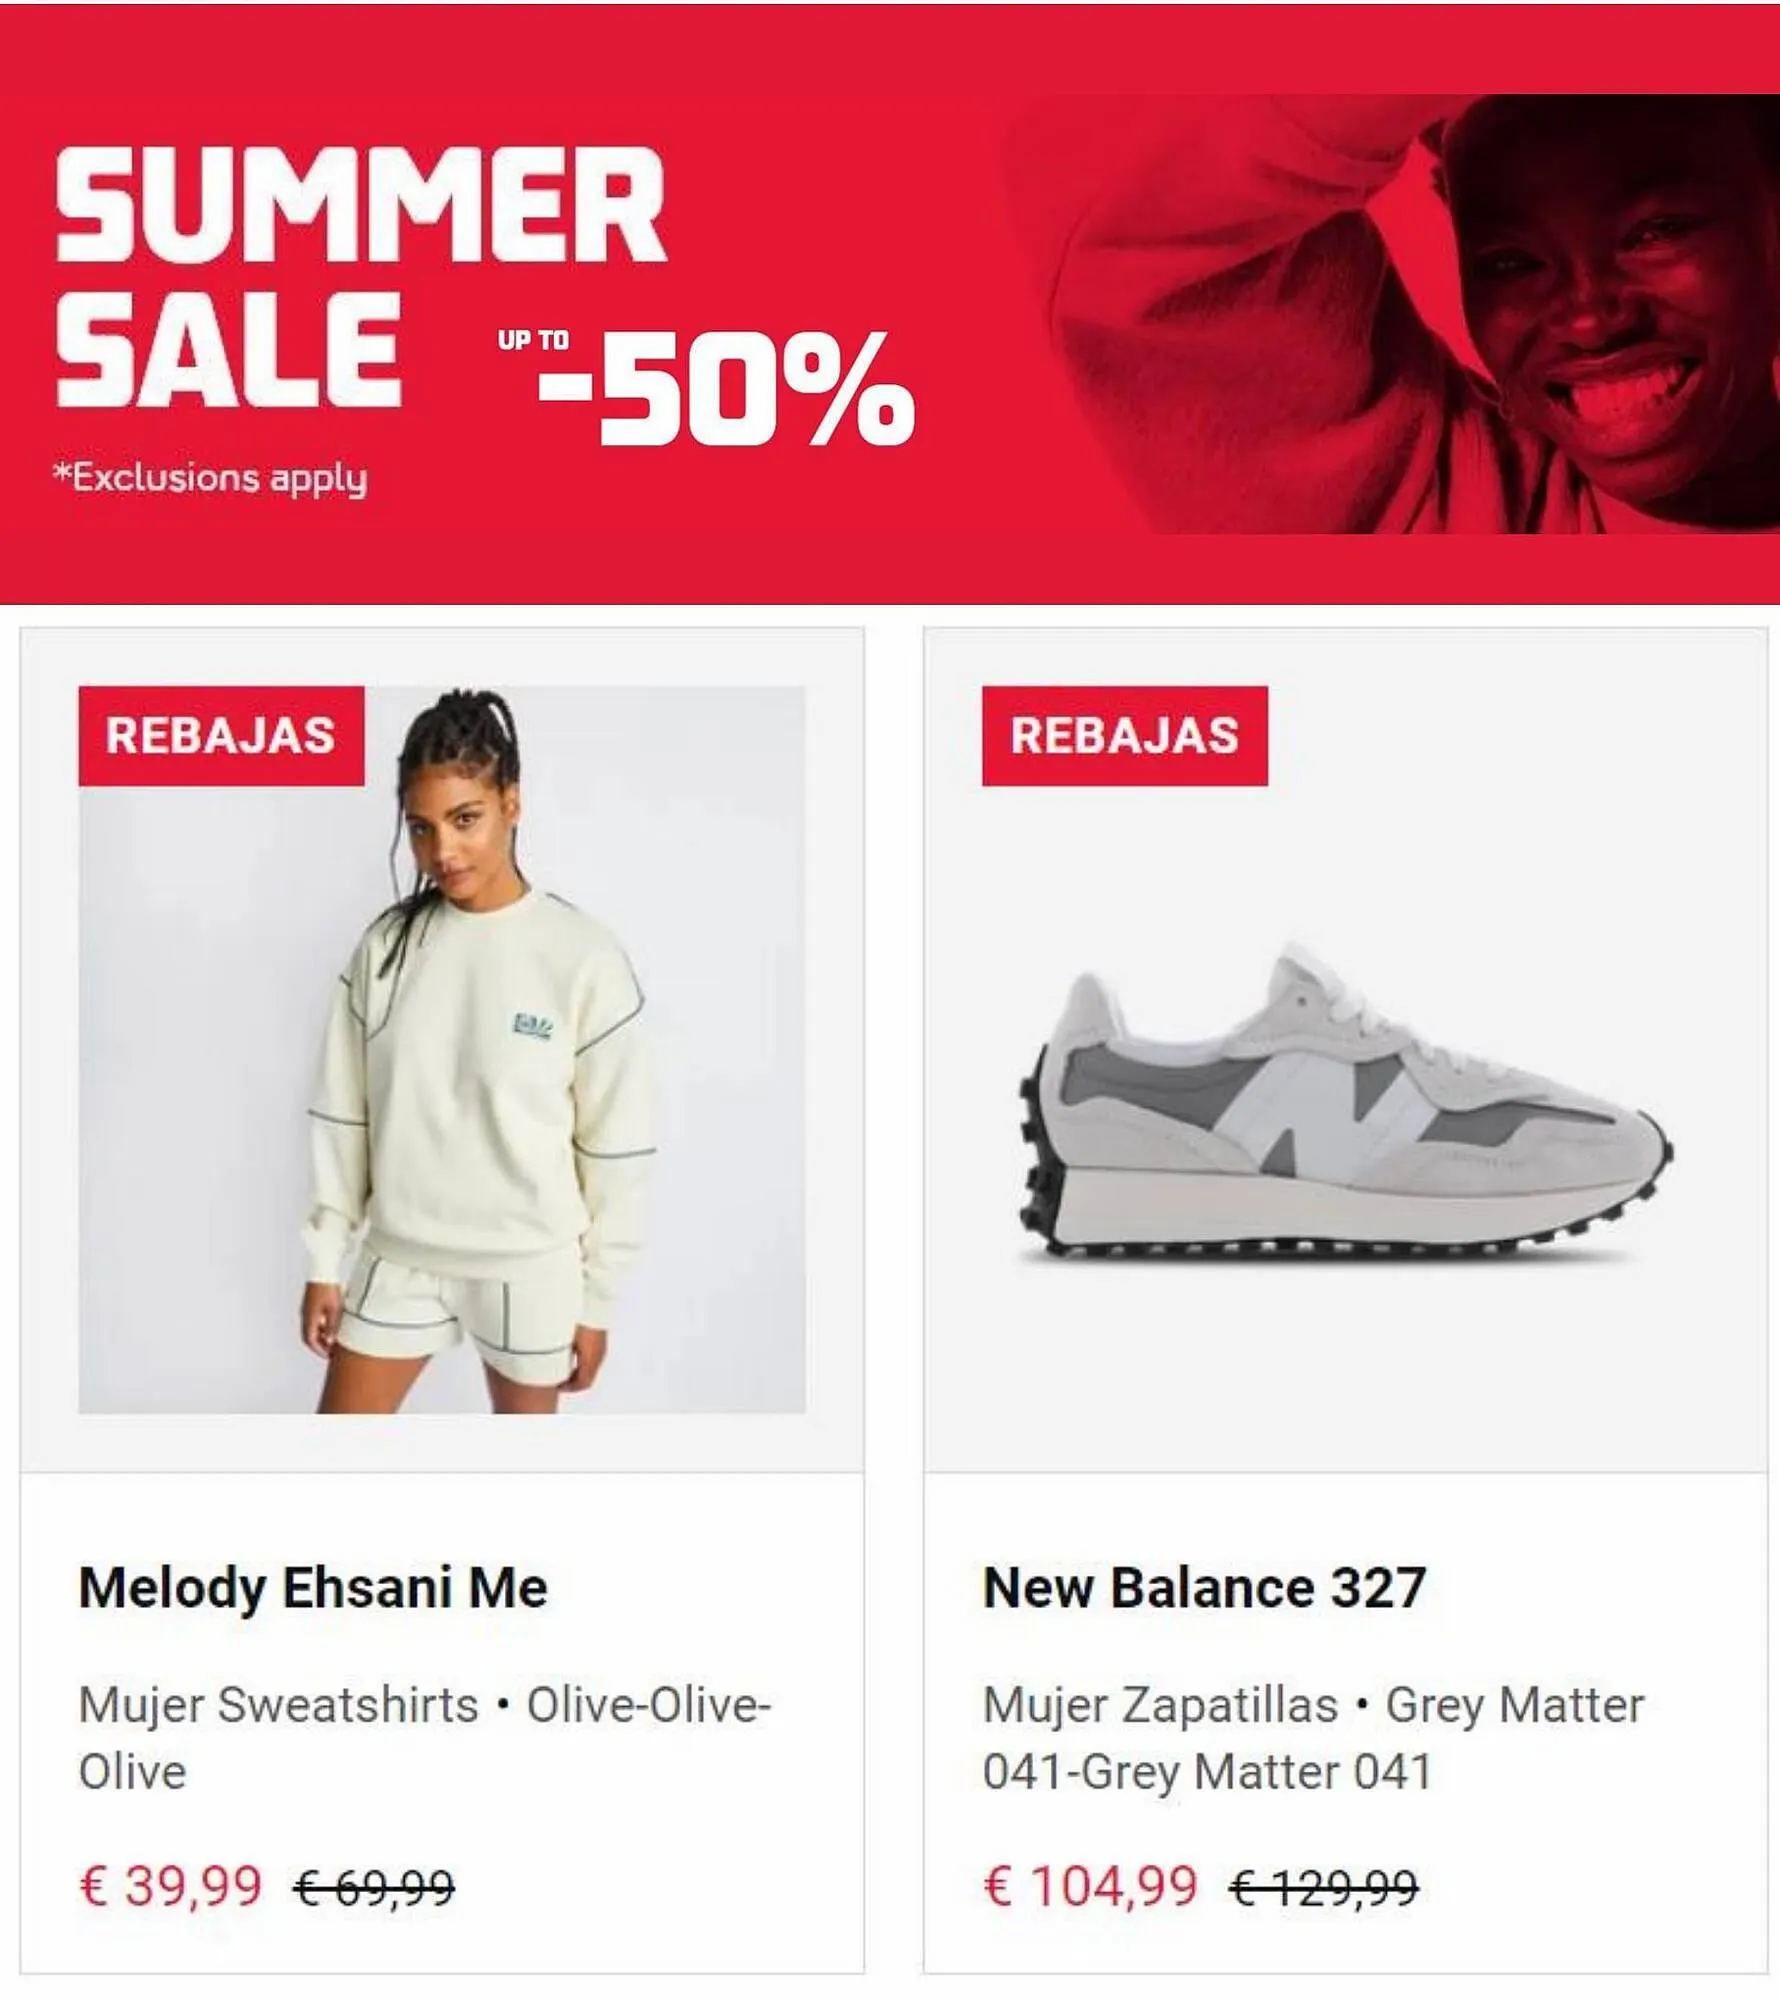This screenshot has height=2000, width=1780.
Task: Open the Melody Ehsani Me product title
Action: (x=313, y=1587)
